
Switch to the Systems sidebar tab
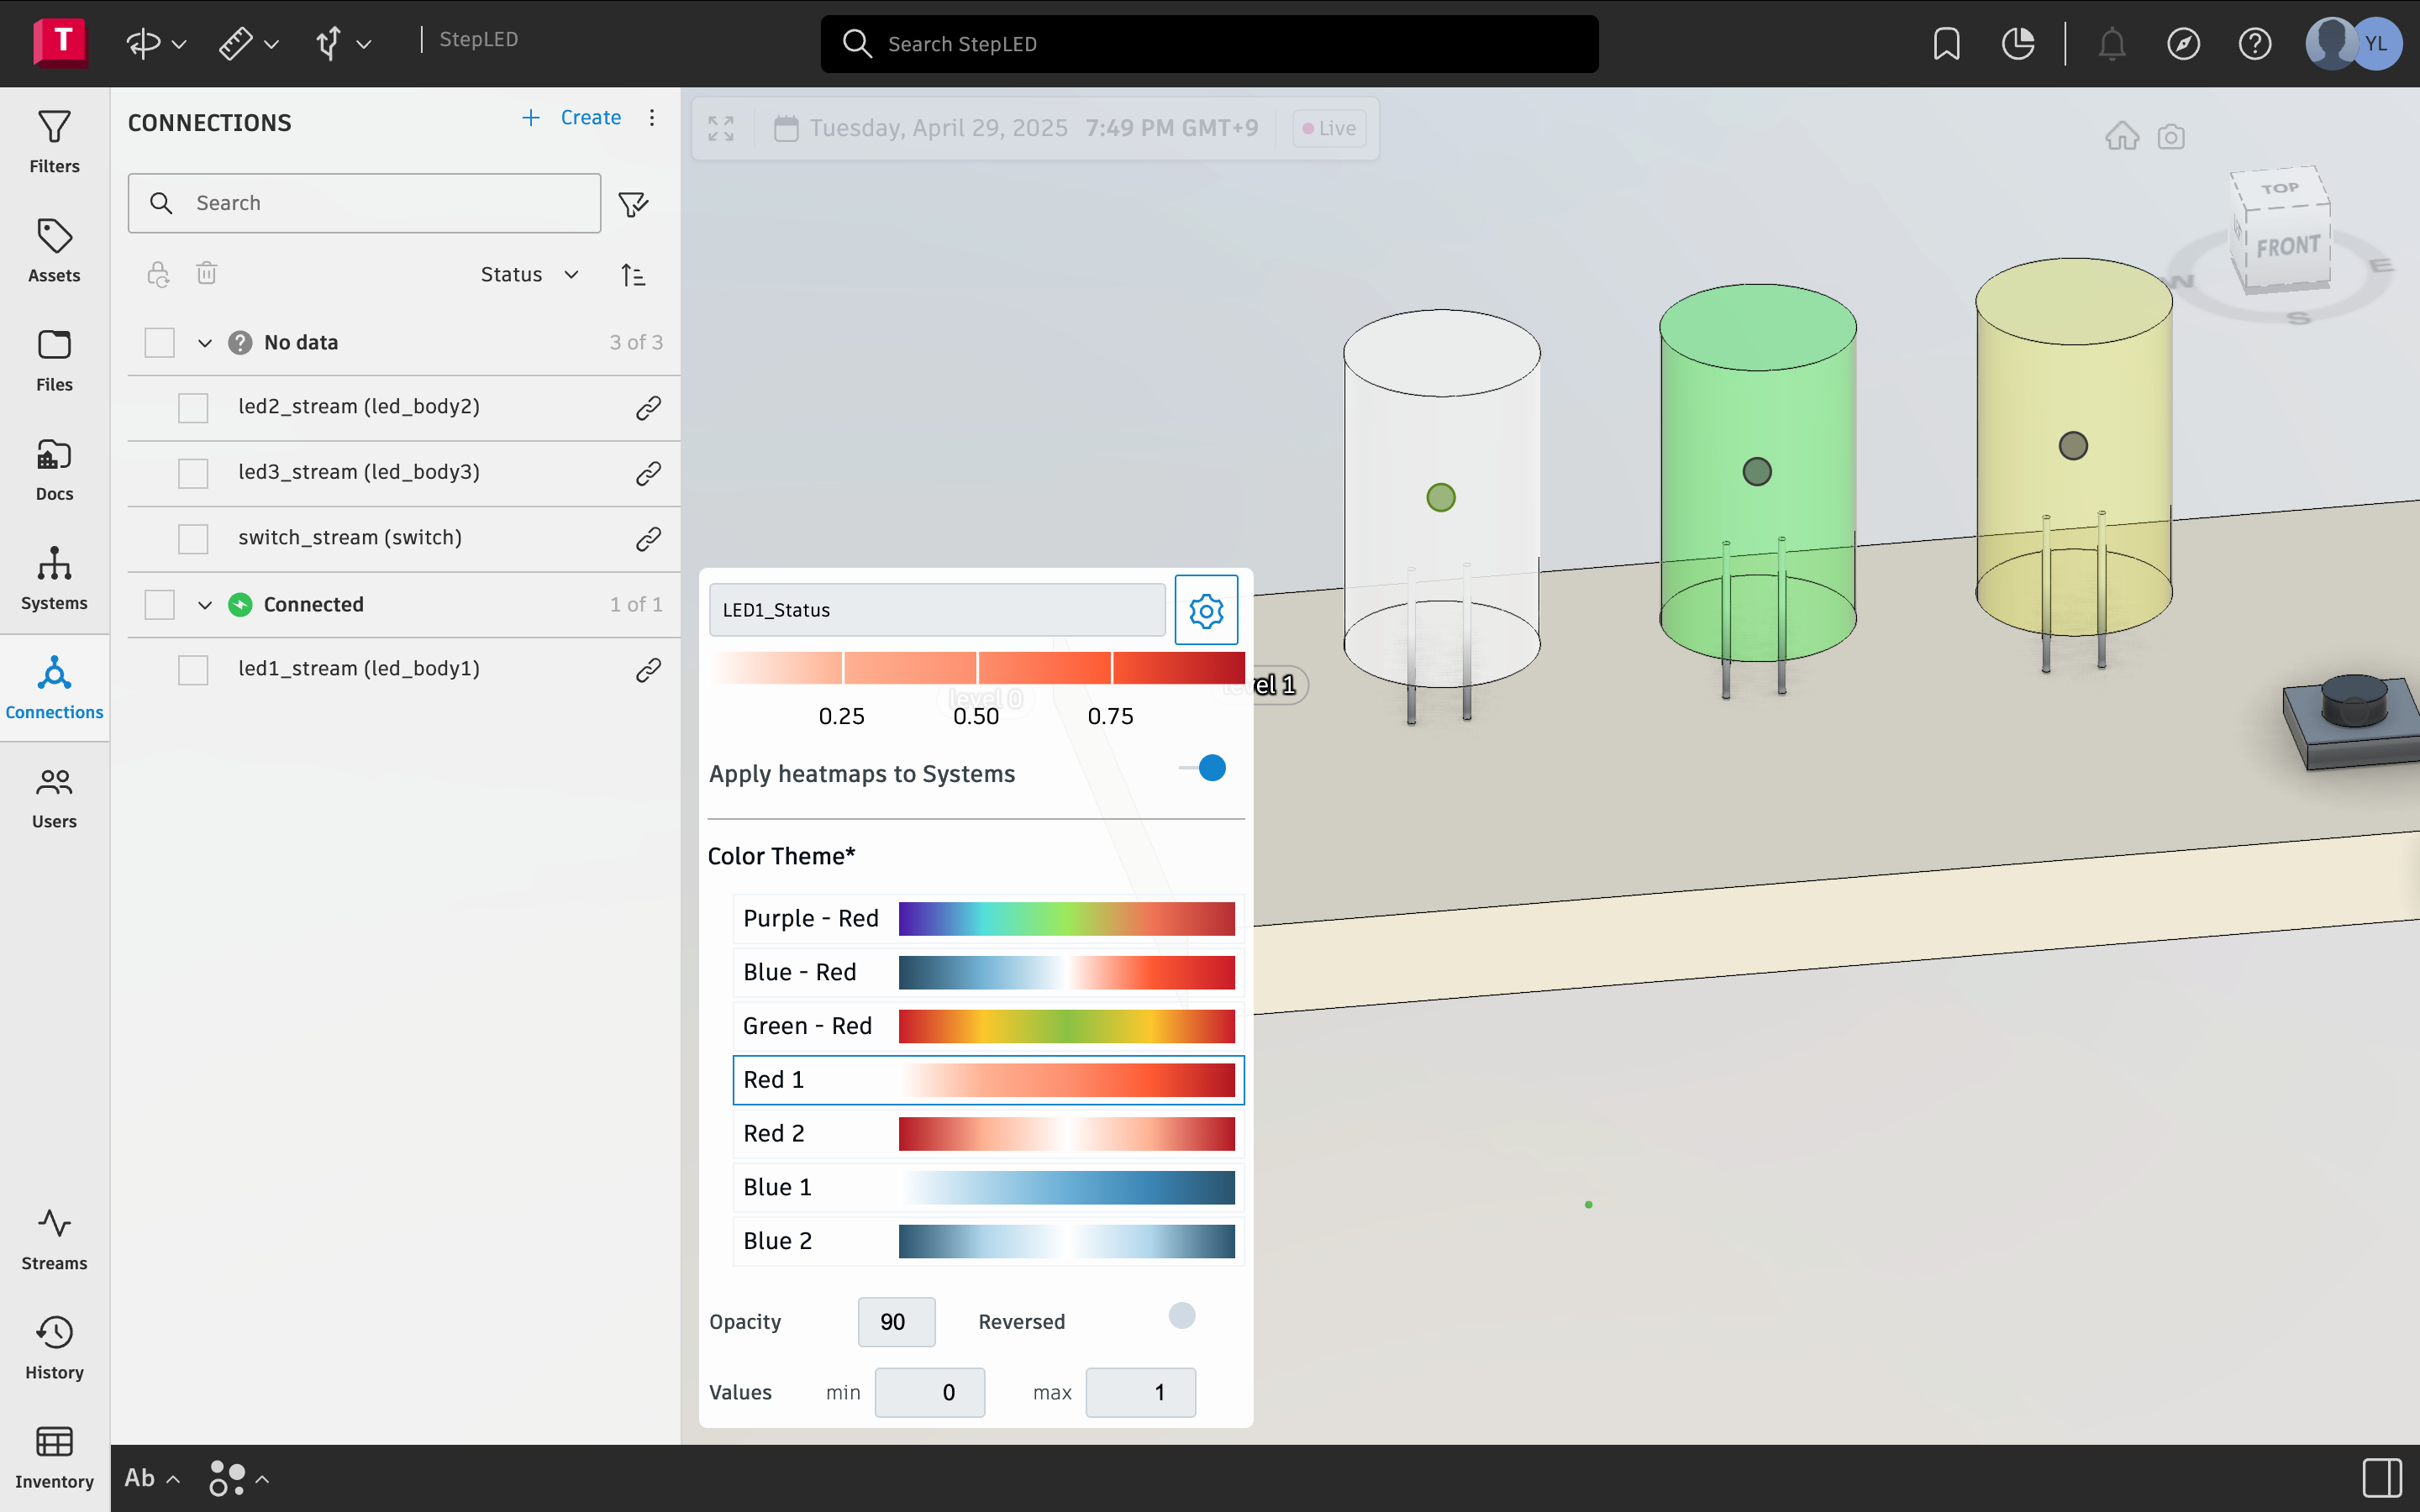(54, 579)
